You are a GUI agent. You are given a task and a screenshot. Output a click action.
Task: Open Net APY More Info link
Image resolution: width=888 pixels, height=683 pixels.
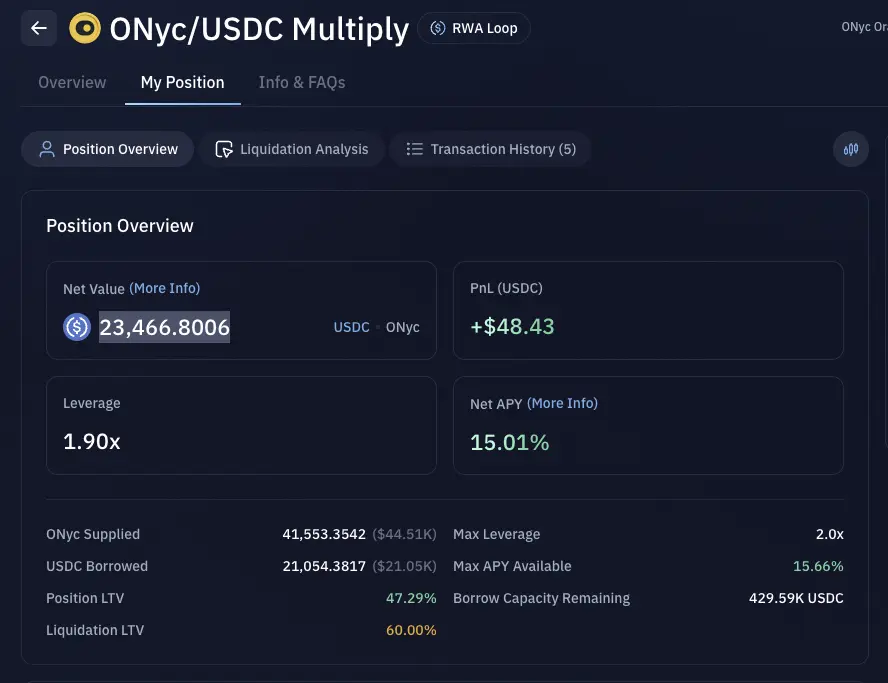coord(562,403)
